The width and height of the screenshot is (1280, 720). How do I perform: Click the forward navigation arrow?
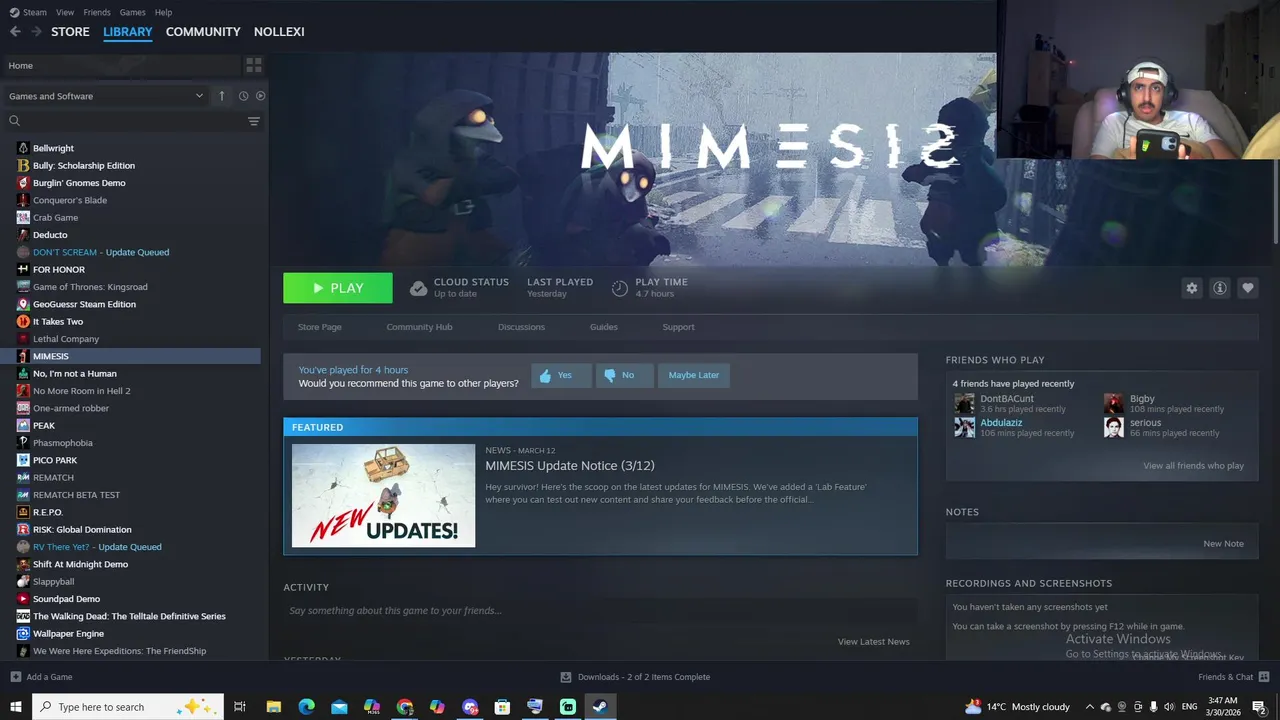tap(36, 32)
